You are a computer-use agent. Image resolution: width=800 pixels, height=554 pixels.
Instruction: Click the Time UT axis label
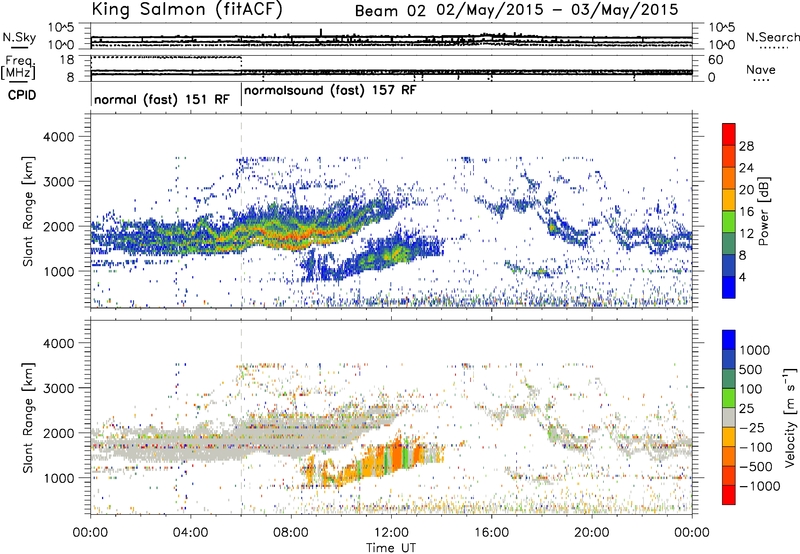391,547
